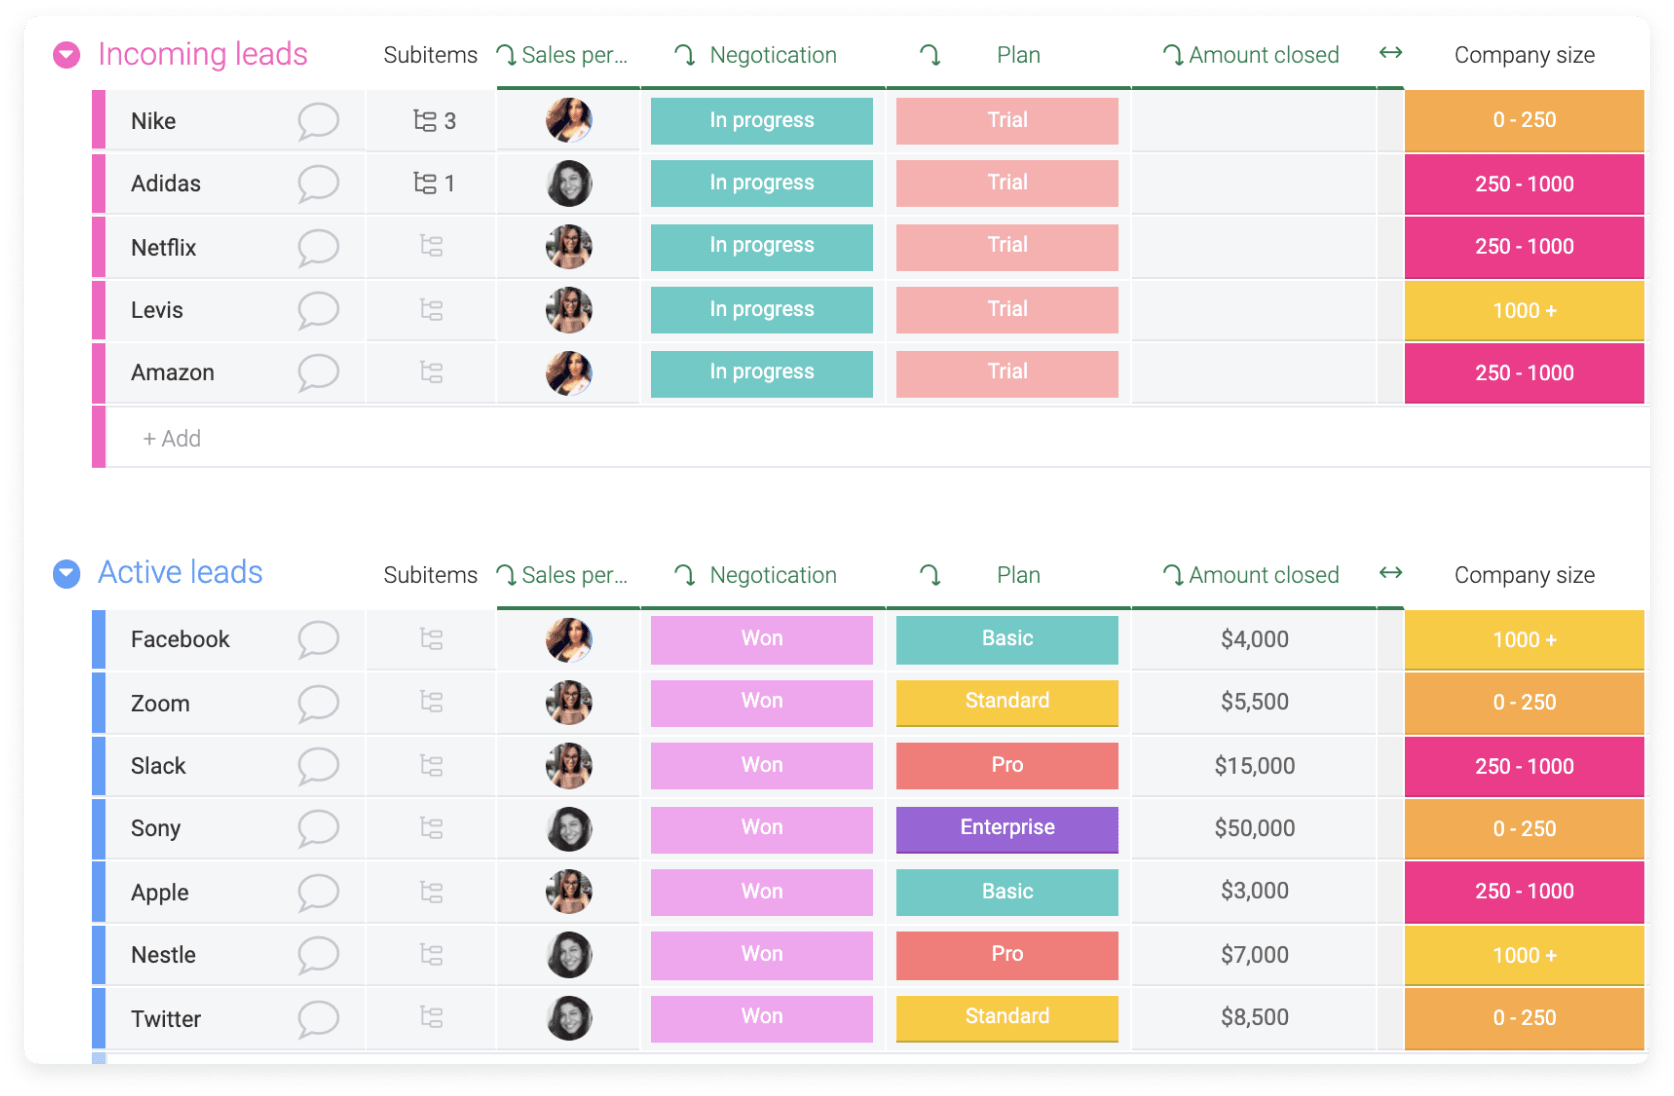Click the subitems icon for Facebook
This screenshot has height=1096, width=1674.
click(431, 639)
